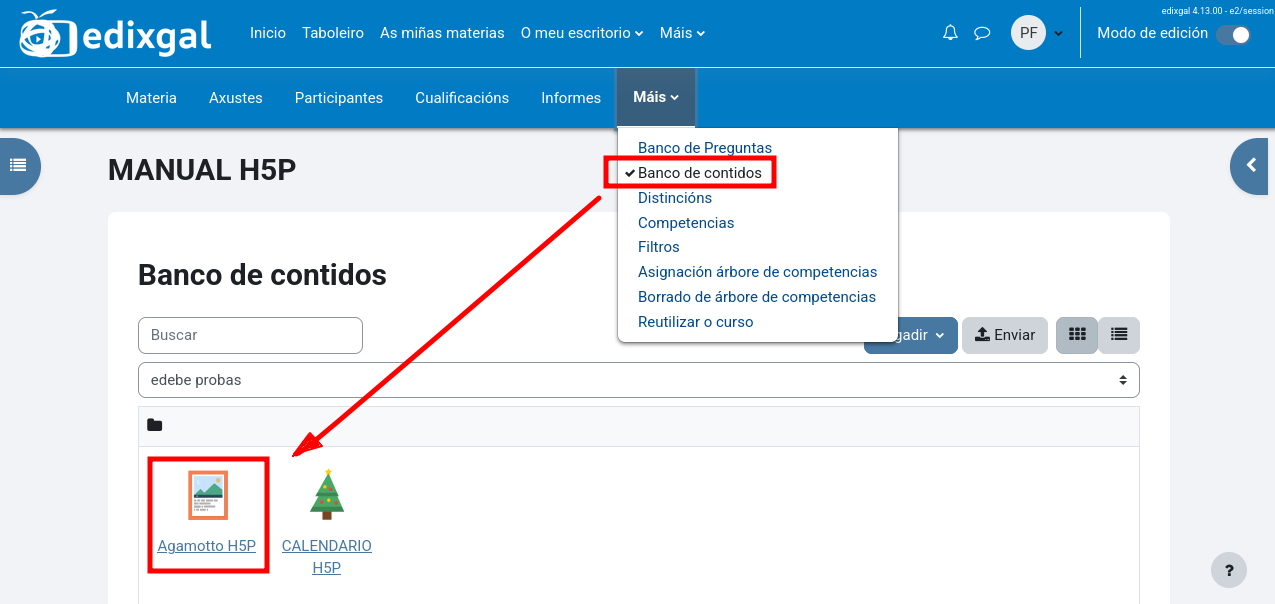Click the root folder icon in breadcrumb
The height and width of the screenshot is (604, 1275).
tap(154, 425)
